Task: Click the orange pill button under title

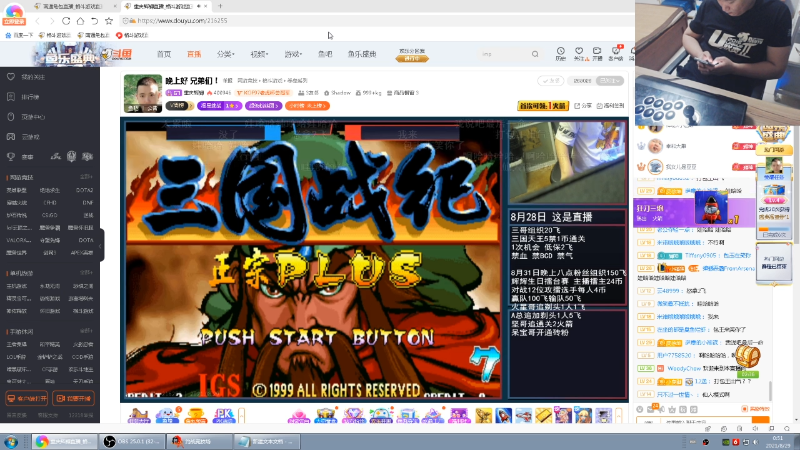Action: click(307, 106)
